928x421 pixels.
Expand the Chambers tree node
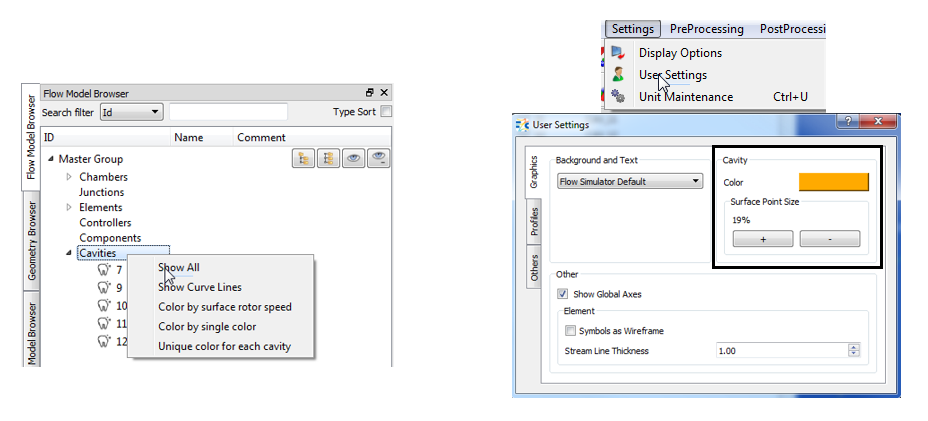tap(70, 177)
